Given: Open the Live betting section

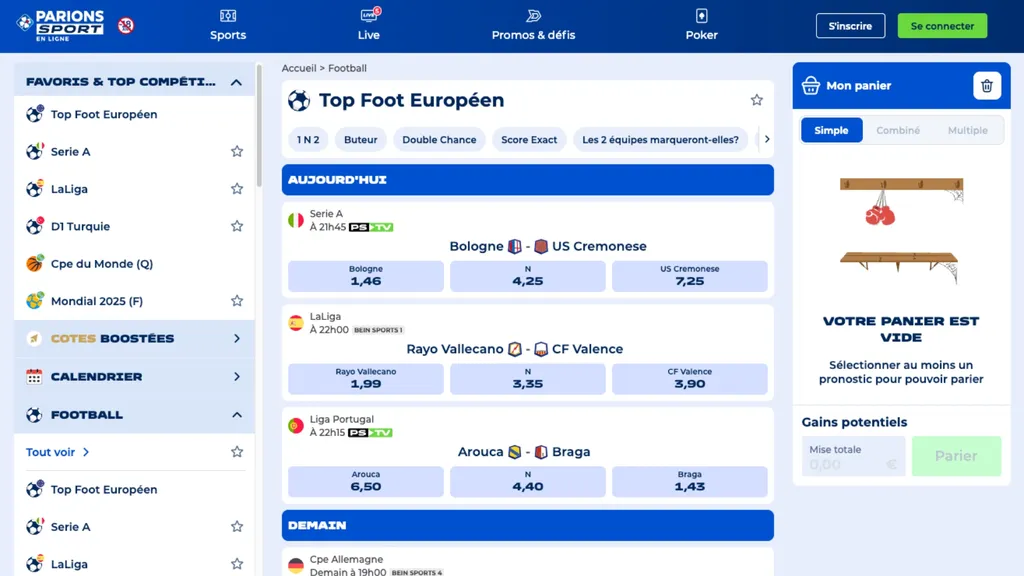Looking at the screenshot, I should click(368, 27).
